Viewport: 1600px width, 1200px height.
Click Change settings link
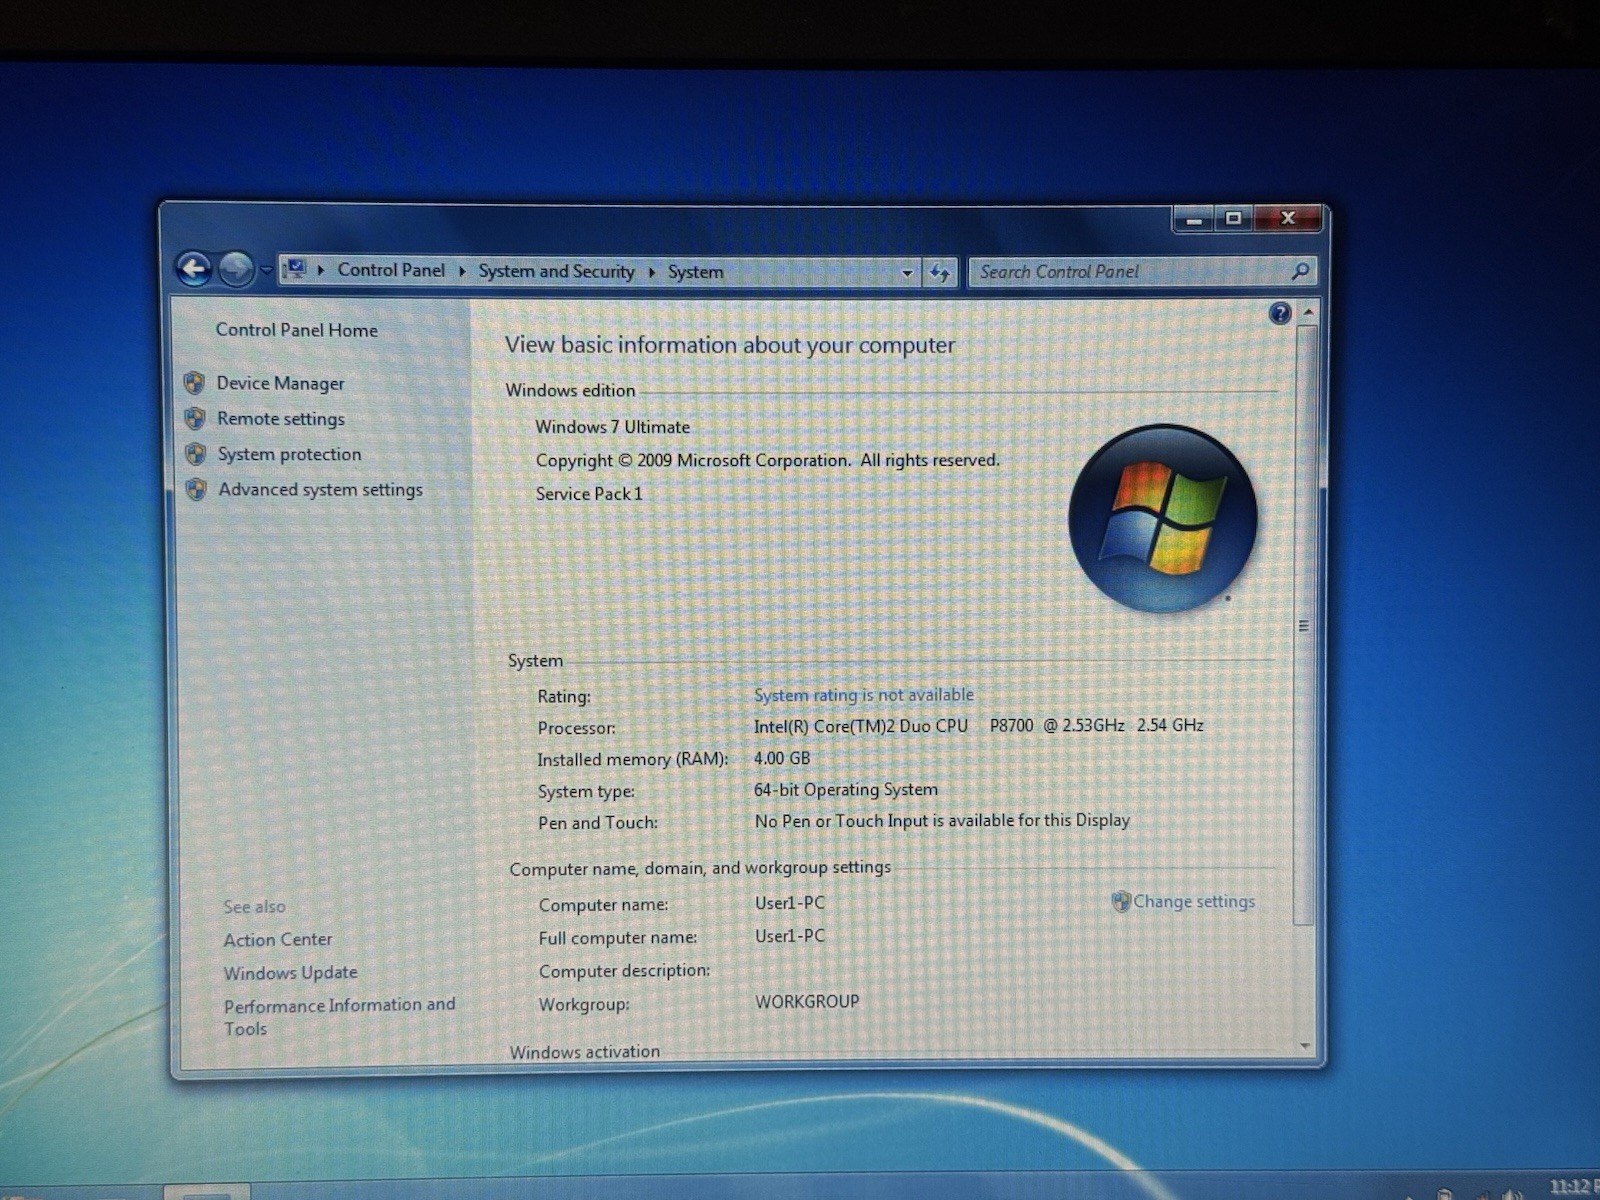click(x=1194, y=901)
